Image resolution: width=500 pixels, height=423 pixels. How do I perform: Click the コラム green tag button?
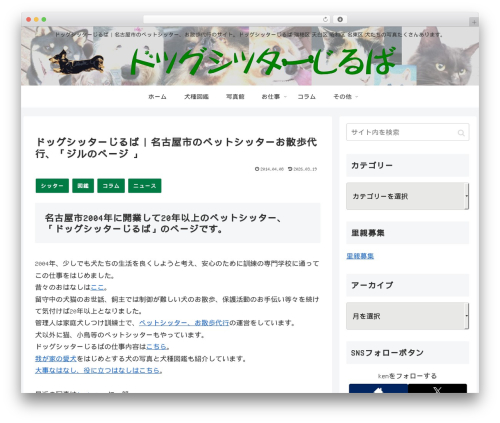[111, 186]
